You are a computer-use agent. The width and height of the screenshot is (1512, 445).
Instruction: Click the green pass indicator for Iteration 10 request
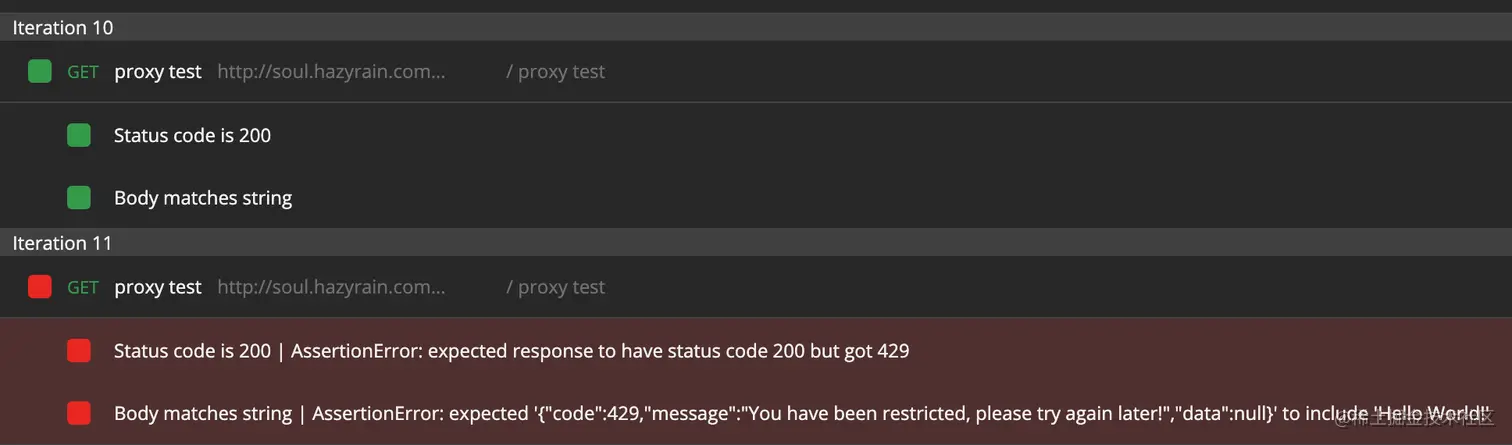(40, 71)
